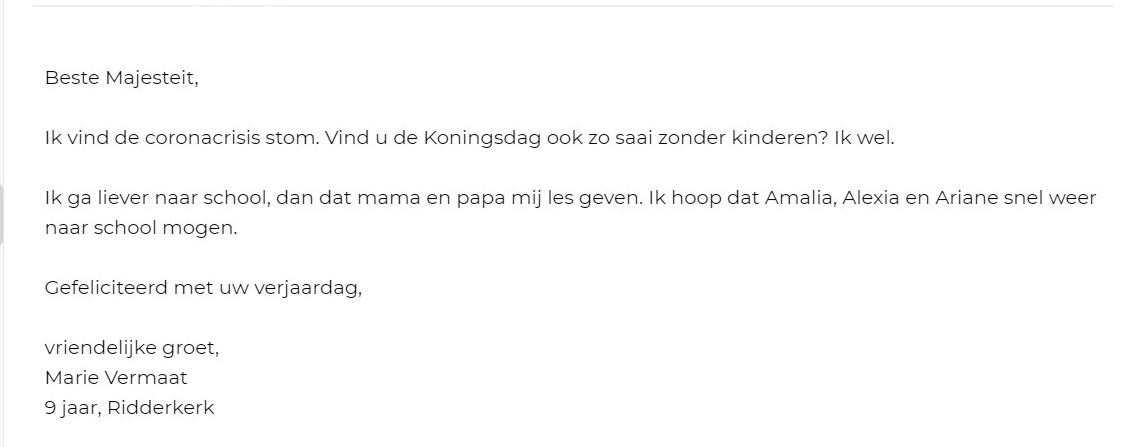
Task: Click the closing 'vriendelijke groet,'
Action: pos(132,349)
